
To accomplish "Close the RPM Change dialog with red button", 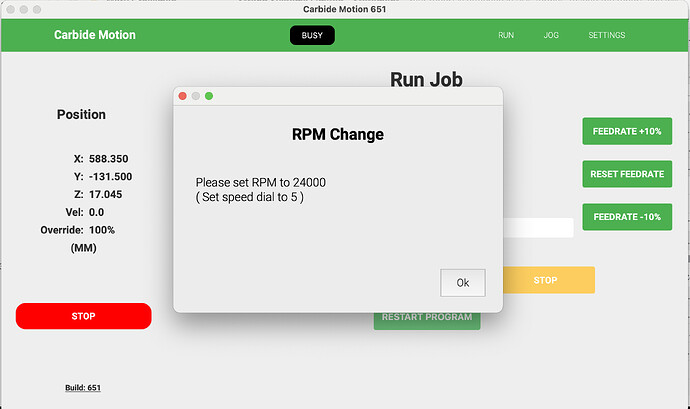I will [183, 96].
